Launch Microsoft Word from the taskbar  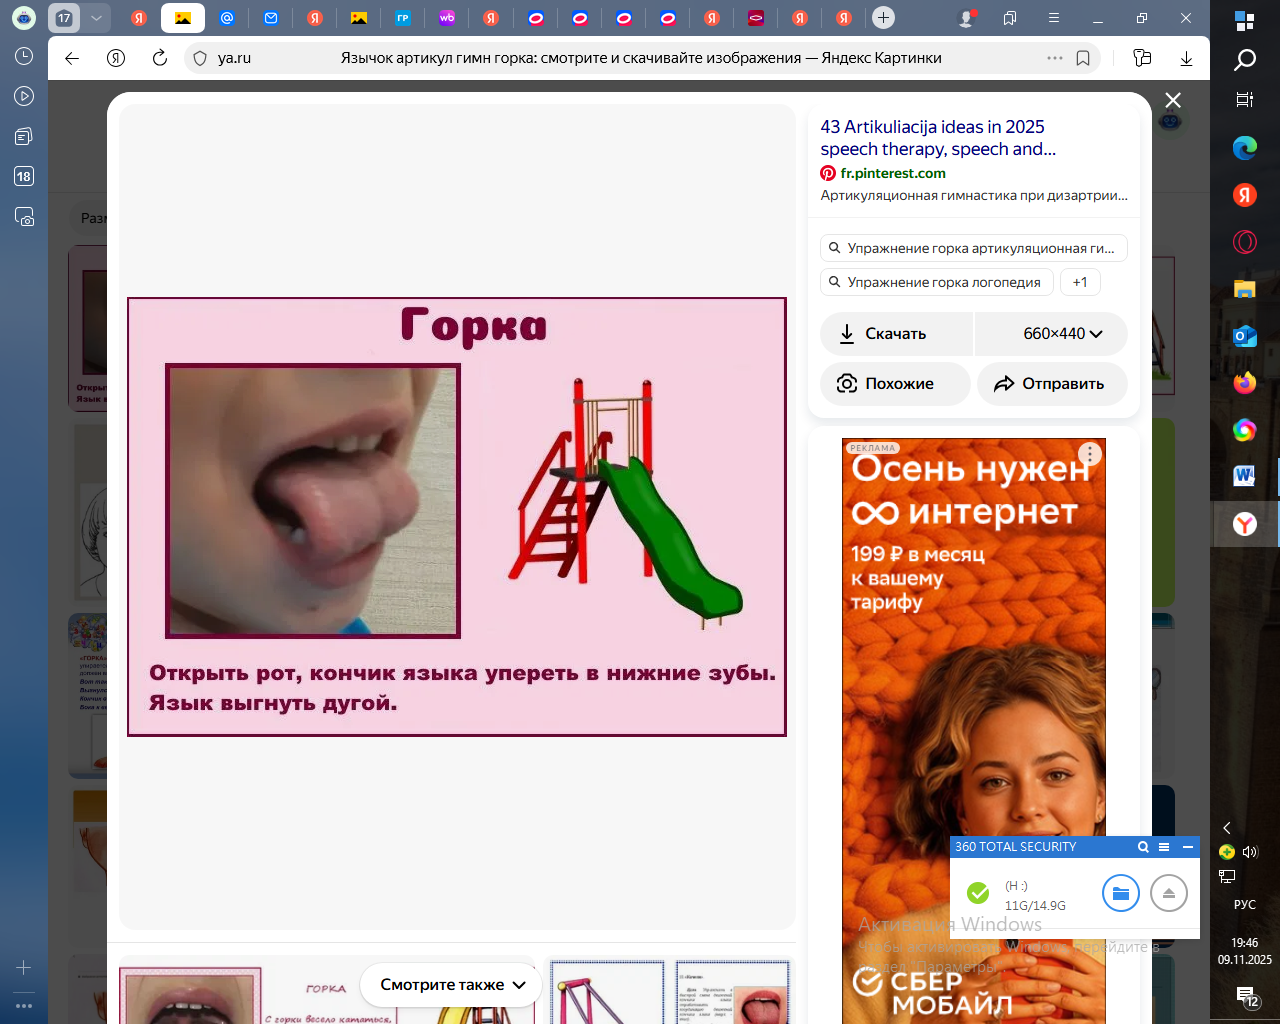(x=1244, y=476)
